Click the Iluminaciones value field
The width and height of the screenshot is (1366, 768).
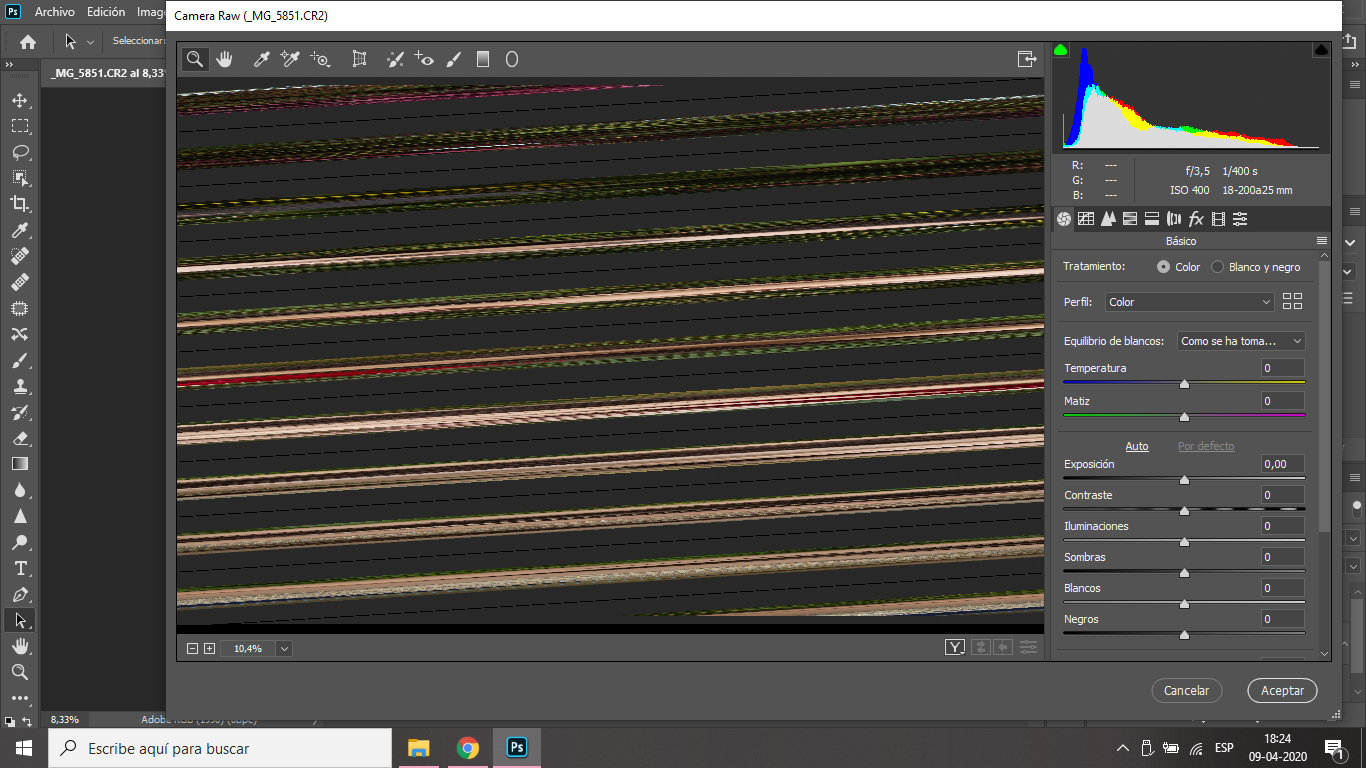pos(1283,526)
